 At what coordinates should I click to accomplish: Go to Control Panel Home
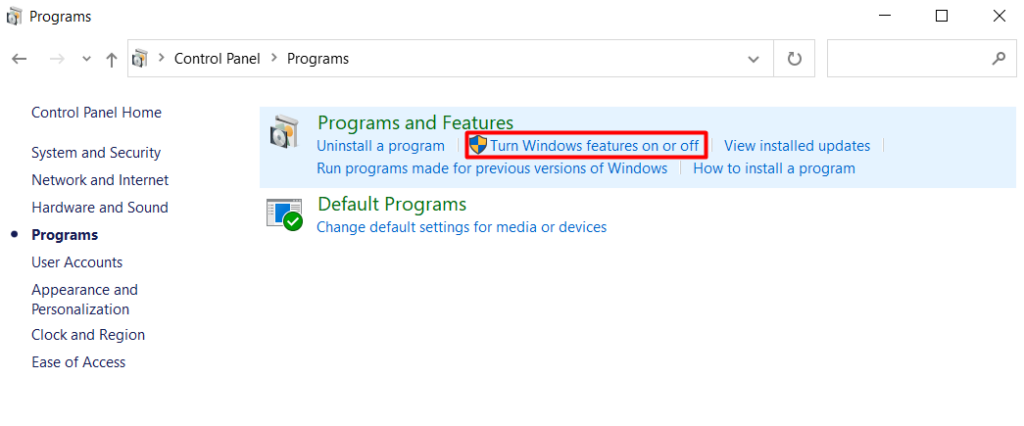click(x=96, y=113)
